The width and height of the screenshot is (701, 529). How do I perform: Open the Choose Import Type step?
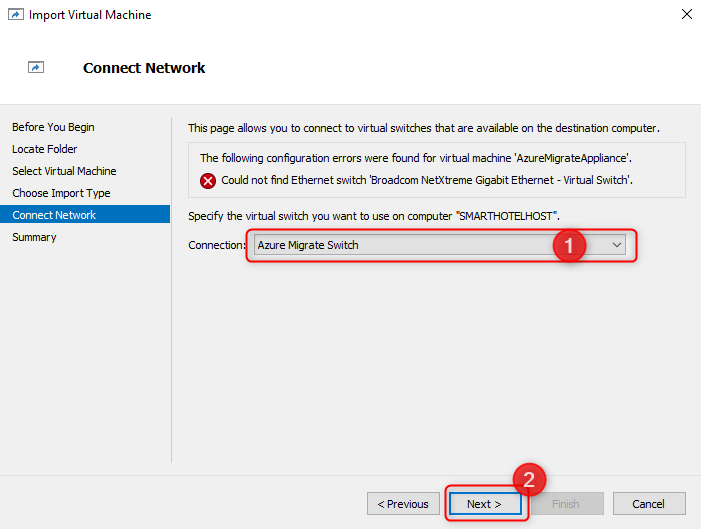pyautogui.click(x=61, y=193)
